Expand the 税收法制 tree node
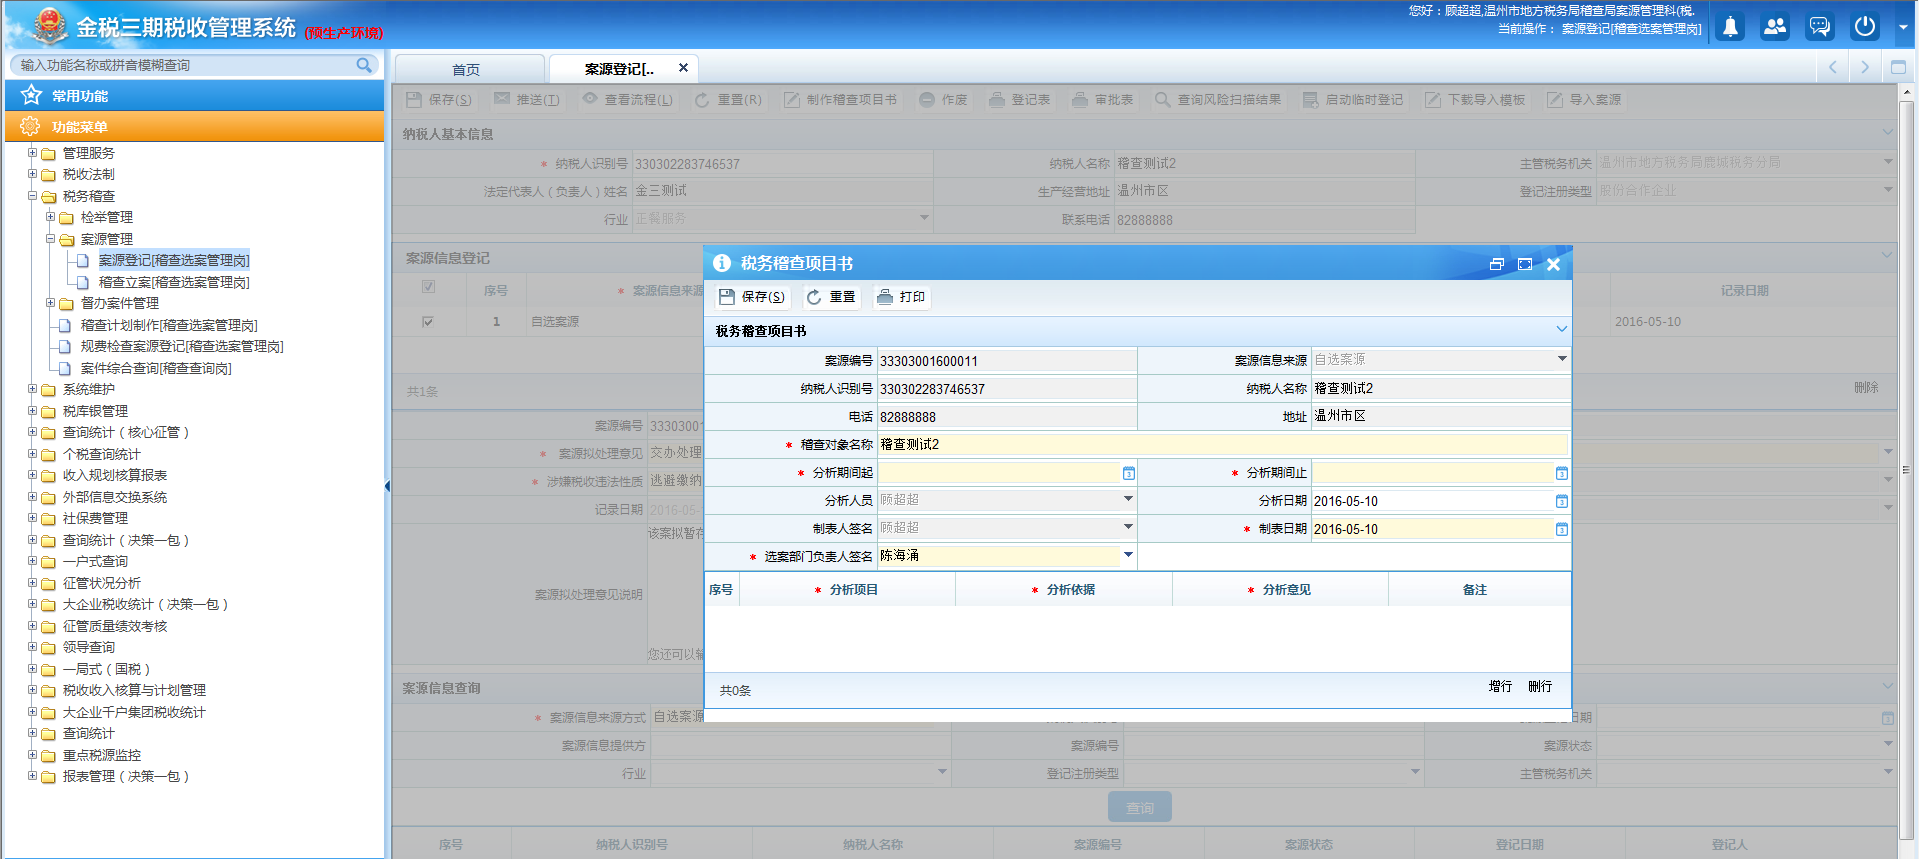1919x859 pixels. coord(32,174)
